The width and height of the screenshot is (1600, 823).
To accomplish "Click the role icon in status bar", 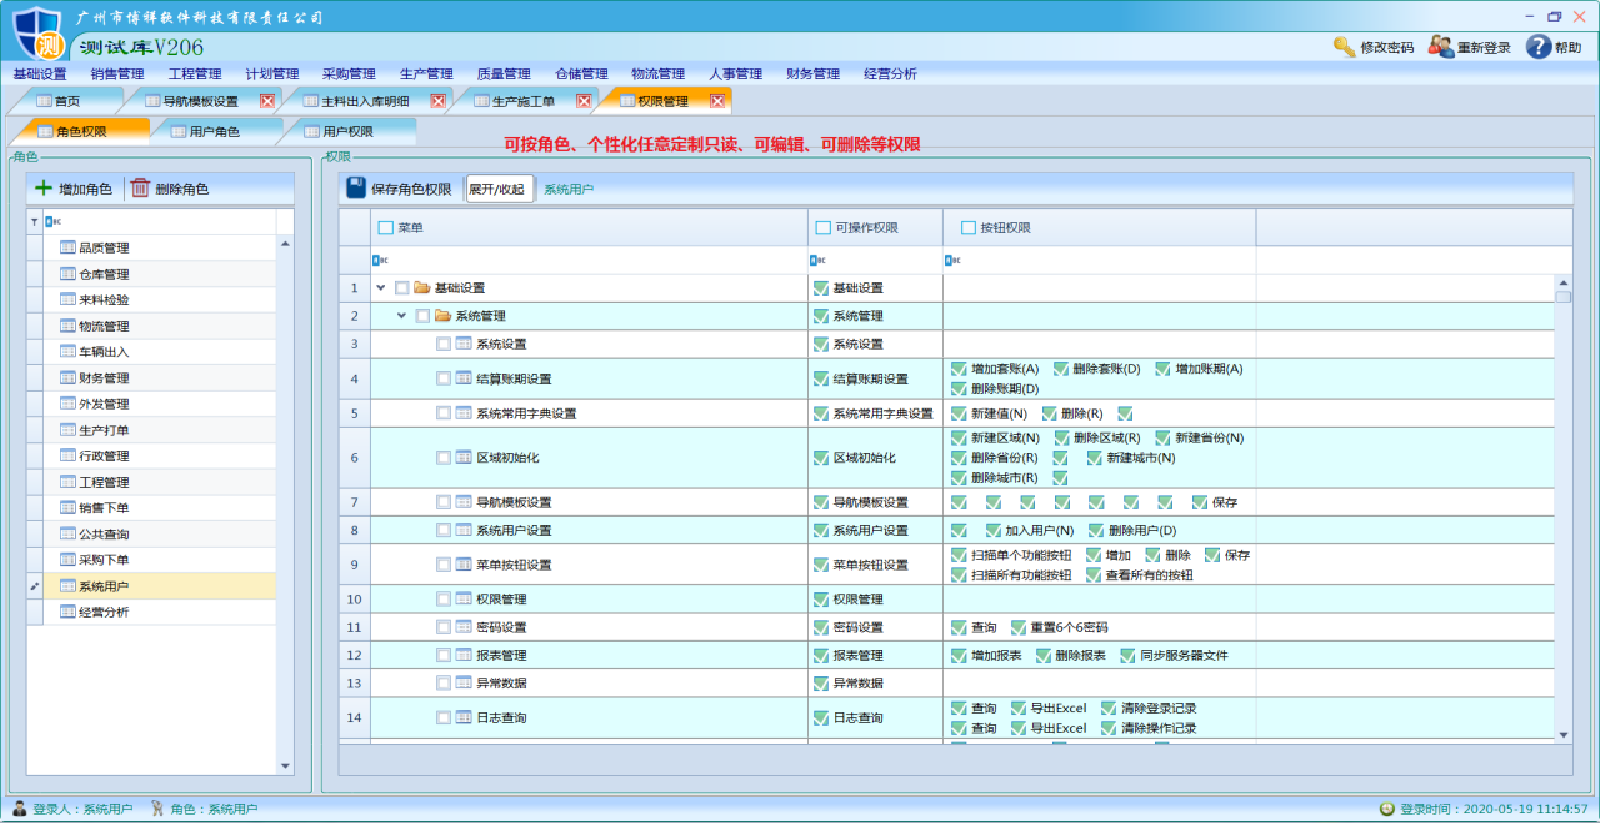I will click(x=157, y=808).
